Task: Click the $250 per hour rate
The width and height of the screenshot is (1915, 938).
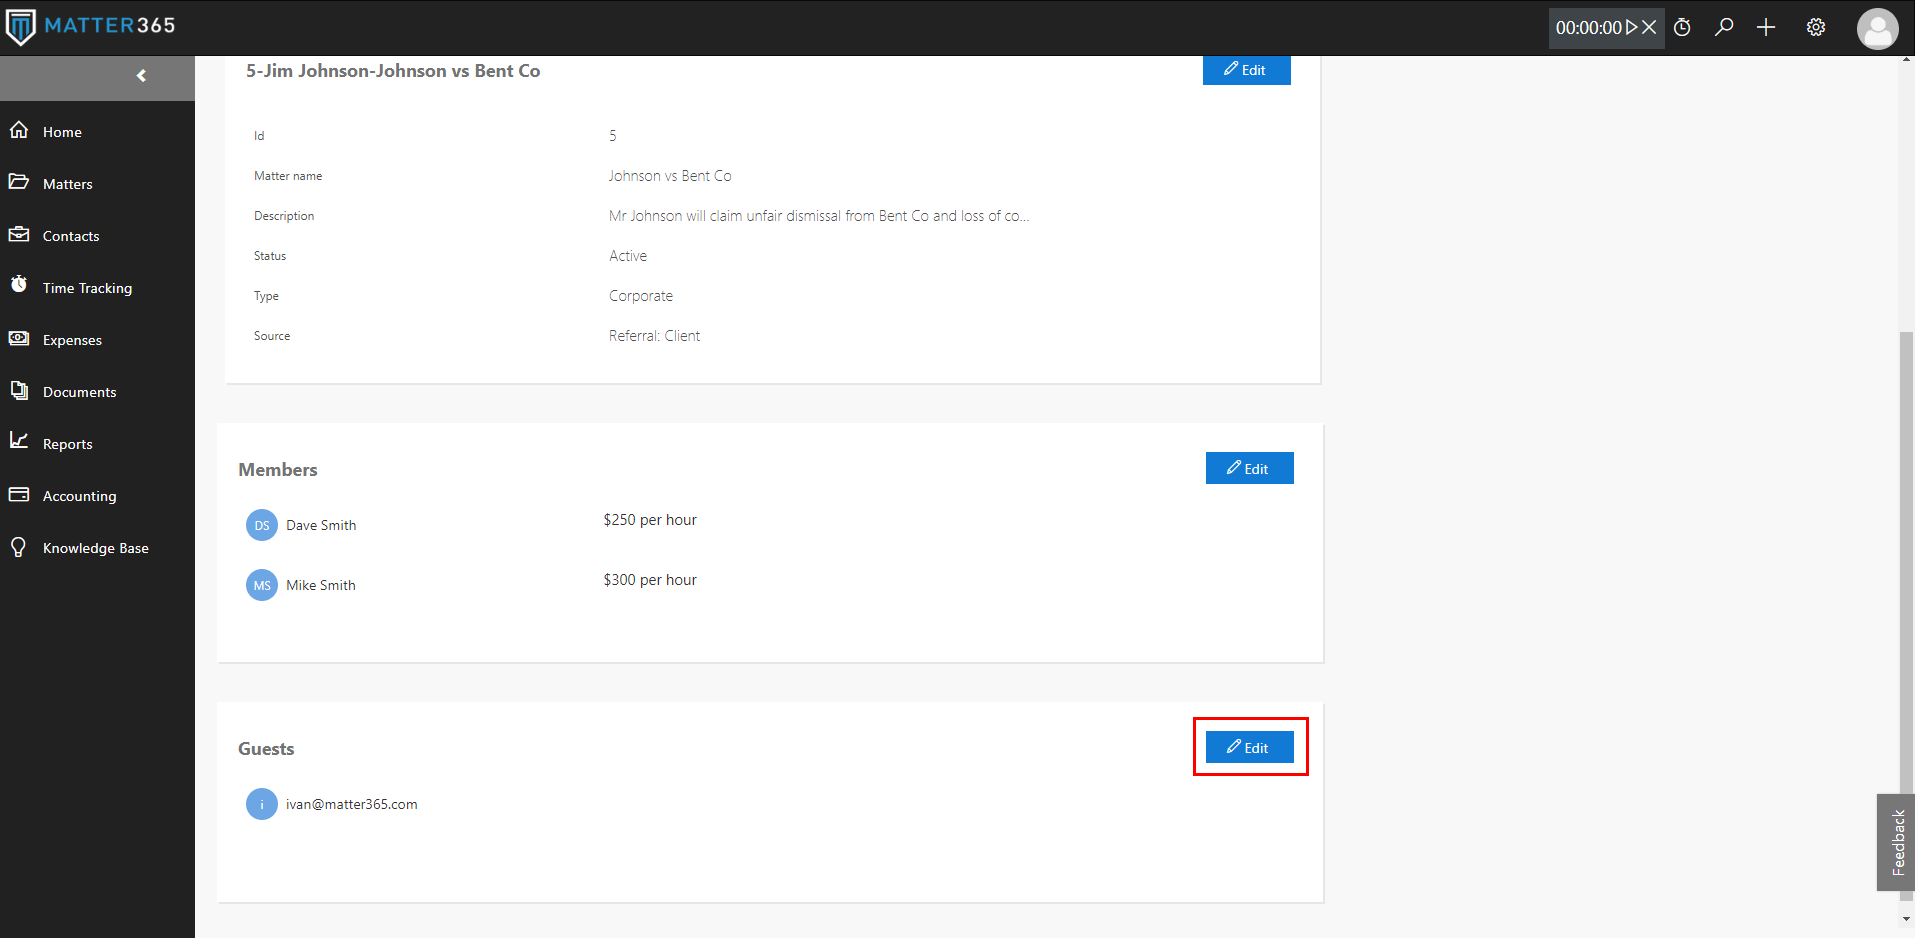Action: [x=650, y=520]
